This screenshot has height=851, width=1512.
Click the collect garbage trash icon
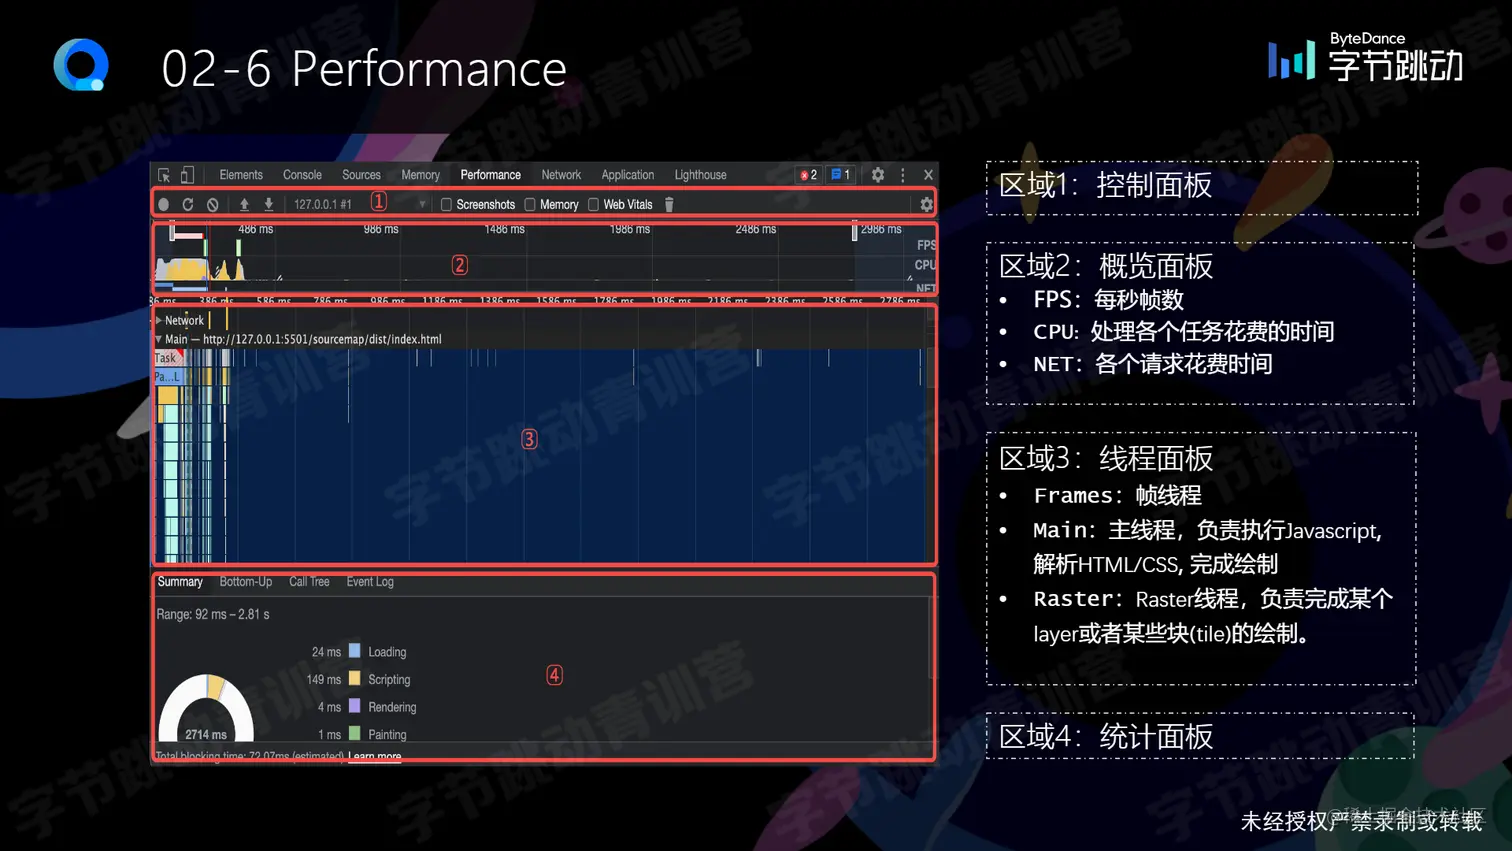(669, 204)
